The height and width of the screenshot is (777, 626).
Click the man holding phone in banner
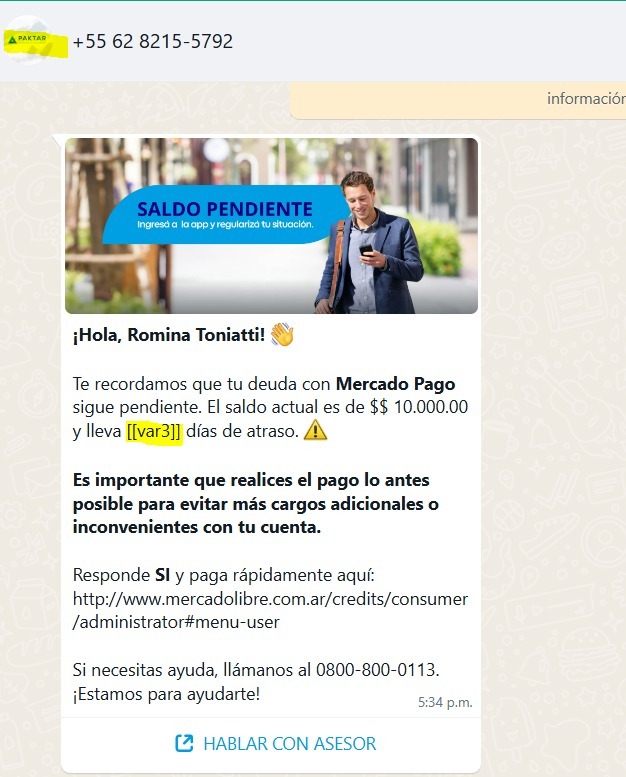click(x=371, y=243)
